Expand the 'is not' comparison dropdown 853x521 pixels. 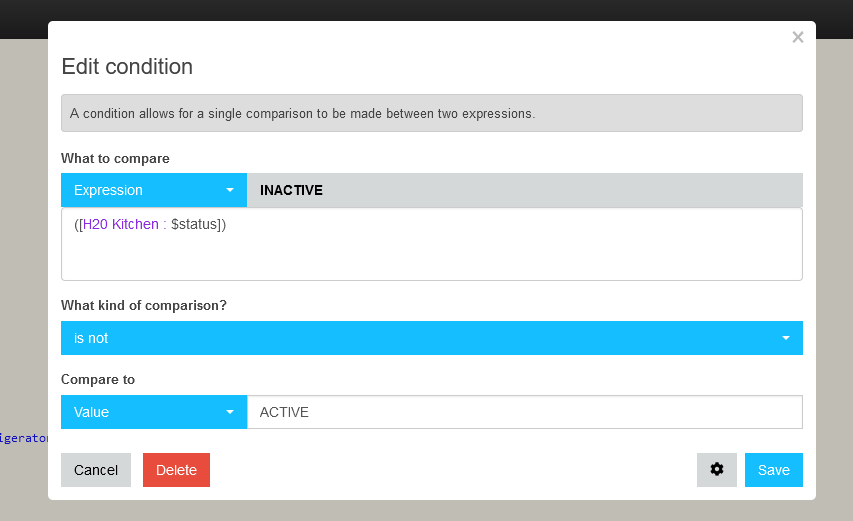coord(431,338)
